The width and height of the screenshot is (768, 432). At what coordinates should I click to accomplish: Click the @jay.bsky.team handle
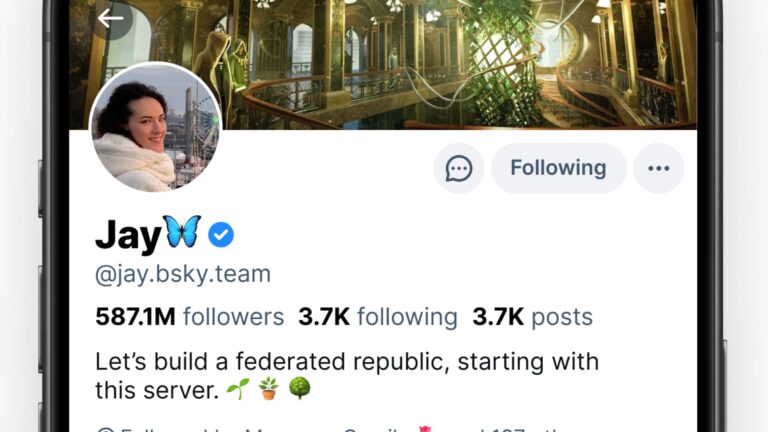(x=182, y=274)
